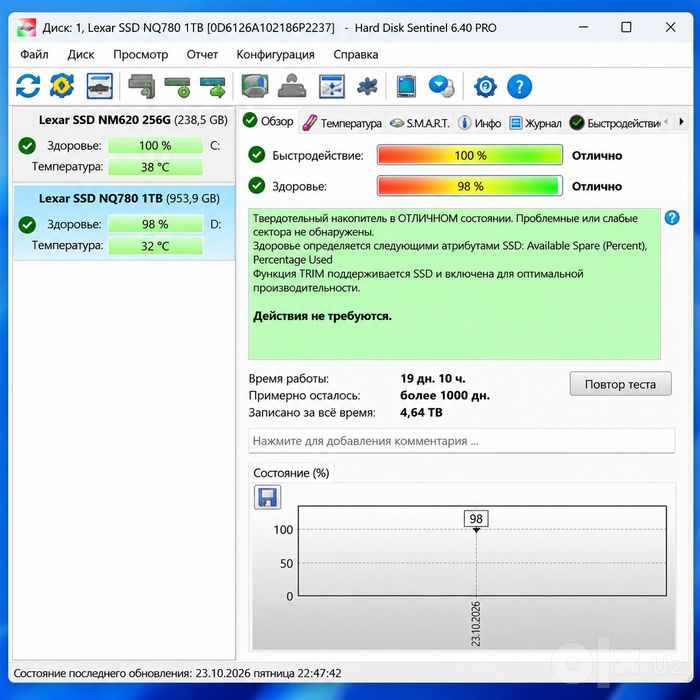Click the comment input field

(462, 441)
